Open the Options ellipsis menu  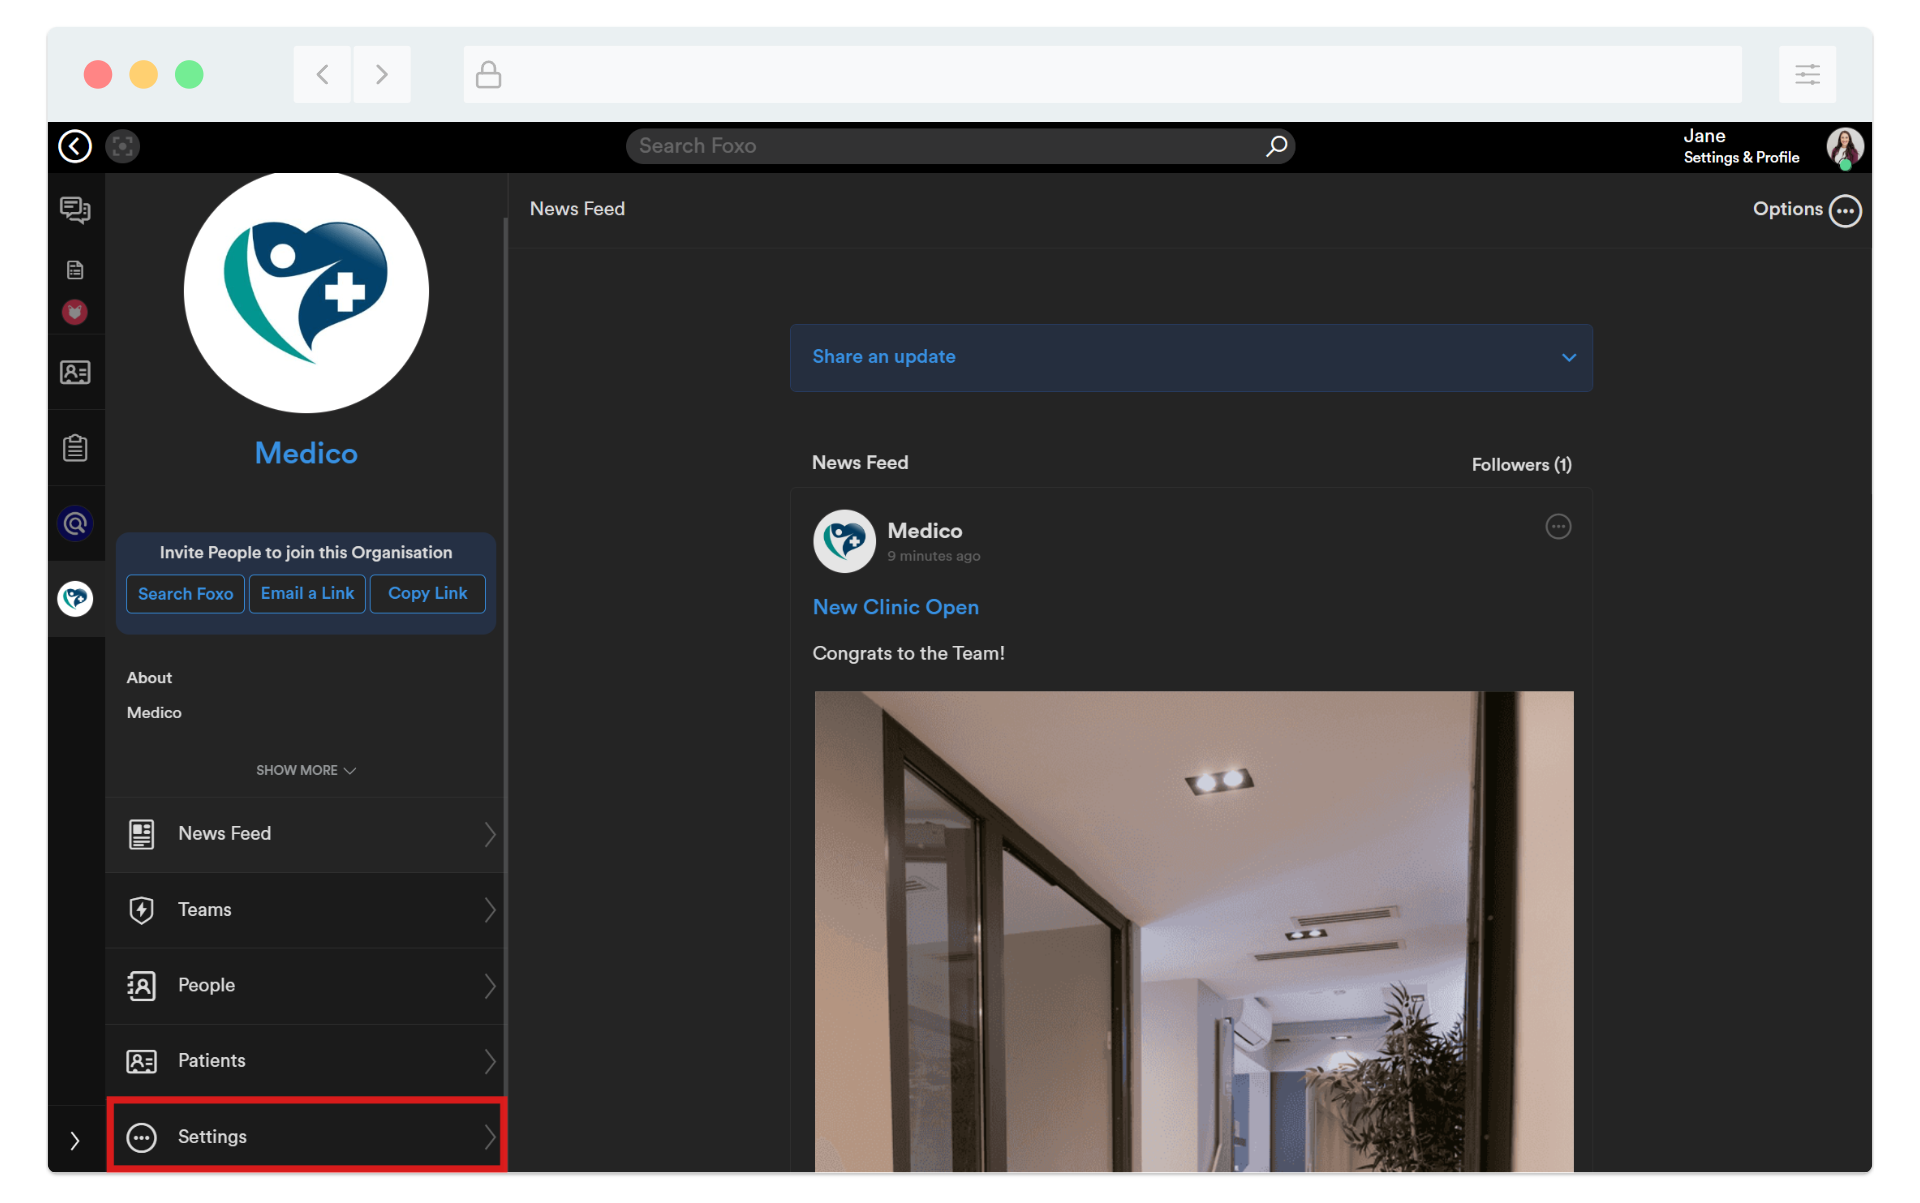click(x=1845, y=211)
